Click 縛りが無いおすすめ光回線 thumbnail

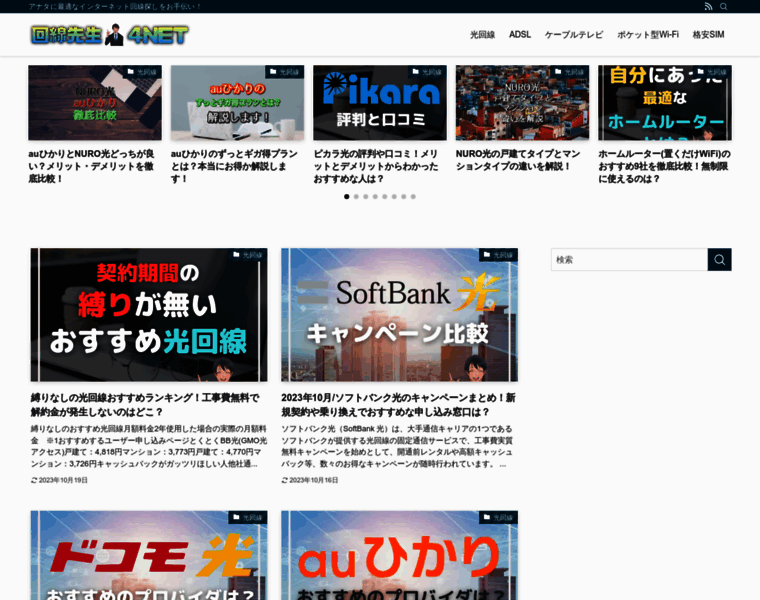click(149, 315)
